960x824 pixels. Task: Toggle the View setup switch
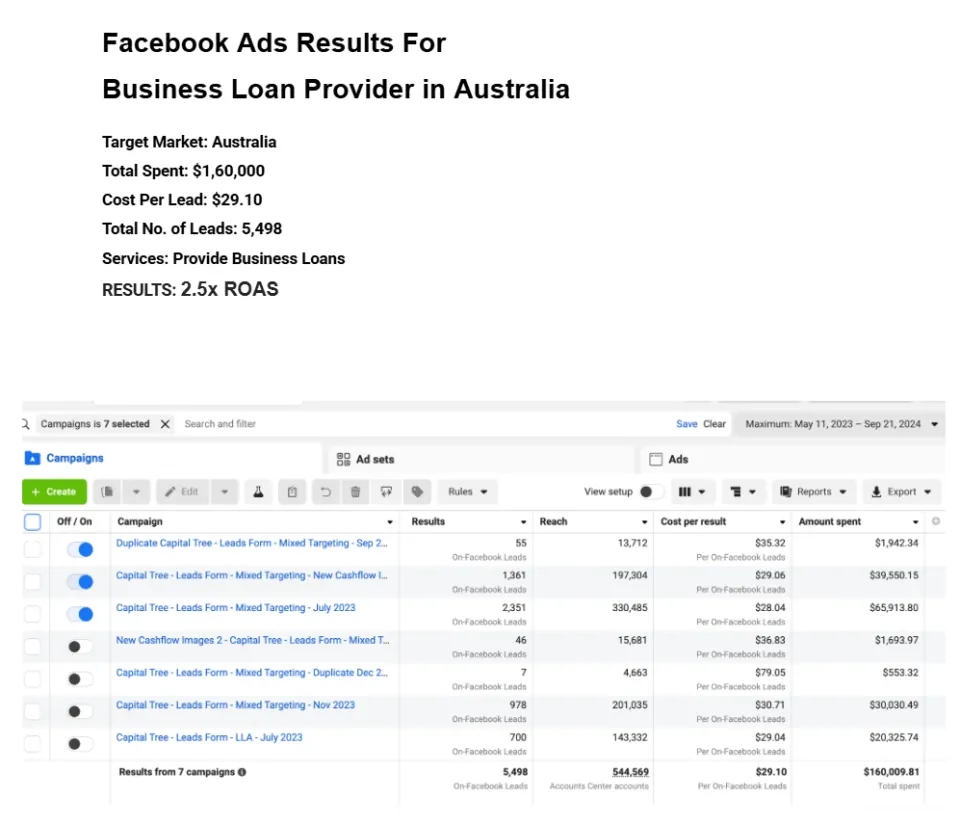[651, 492]
